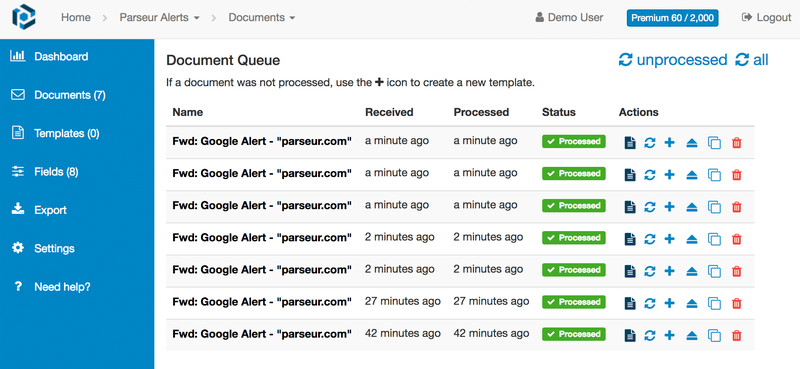Click the refresh icon beside all

(742, 60)
